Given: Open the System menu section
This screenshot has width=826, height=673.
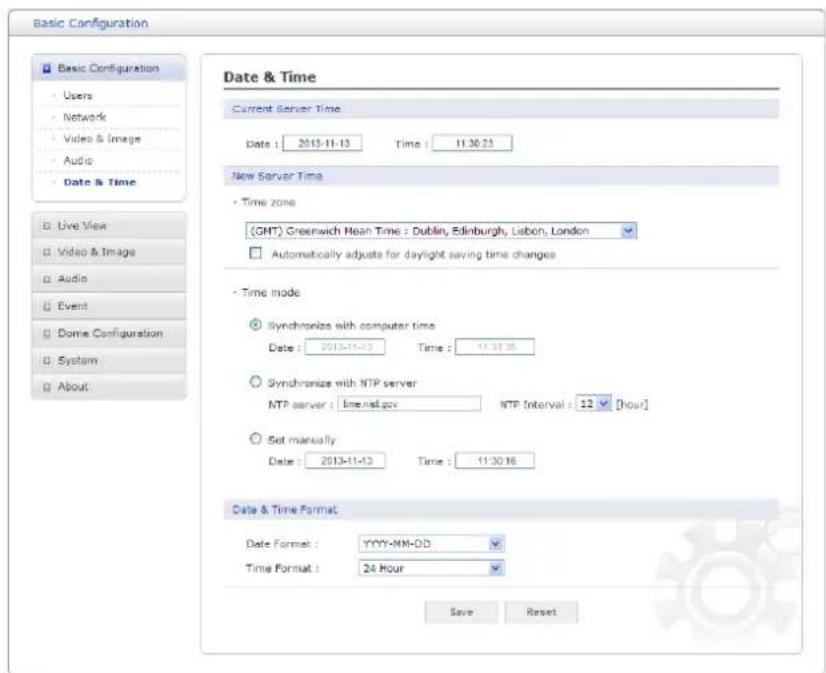Looking at the screenshot, I should (109, 361).
